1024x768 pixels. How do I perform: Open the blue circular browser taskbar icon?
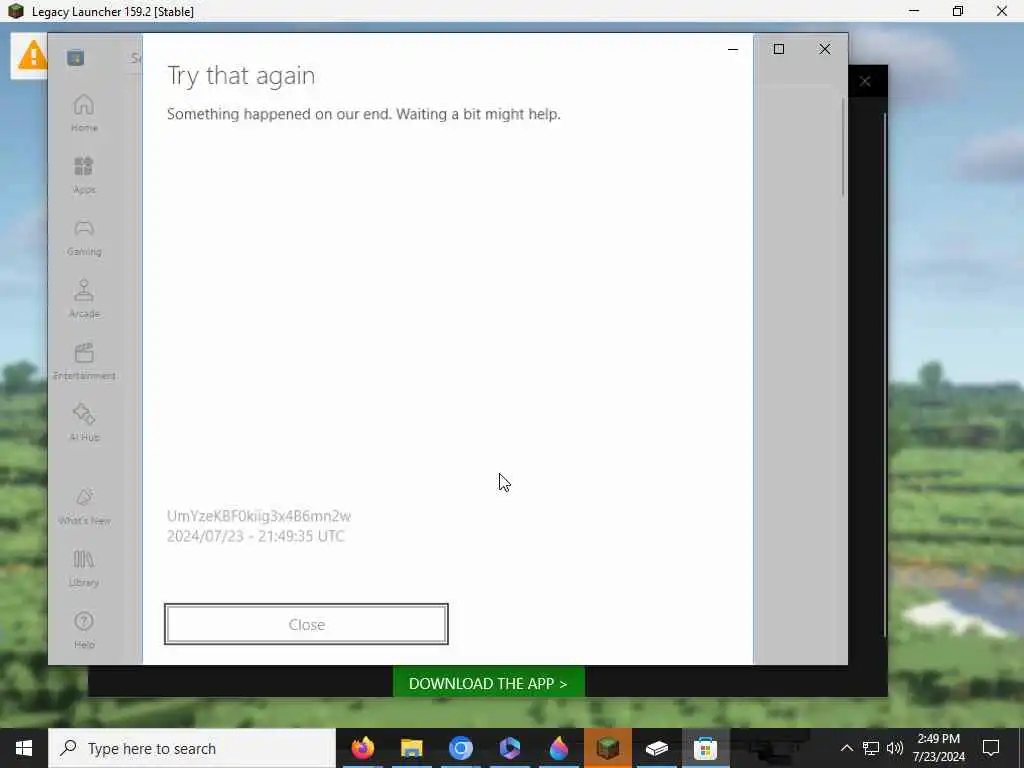(x=460, y=748)
